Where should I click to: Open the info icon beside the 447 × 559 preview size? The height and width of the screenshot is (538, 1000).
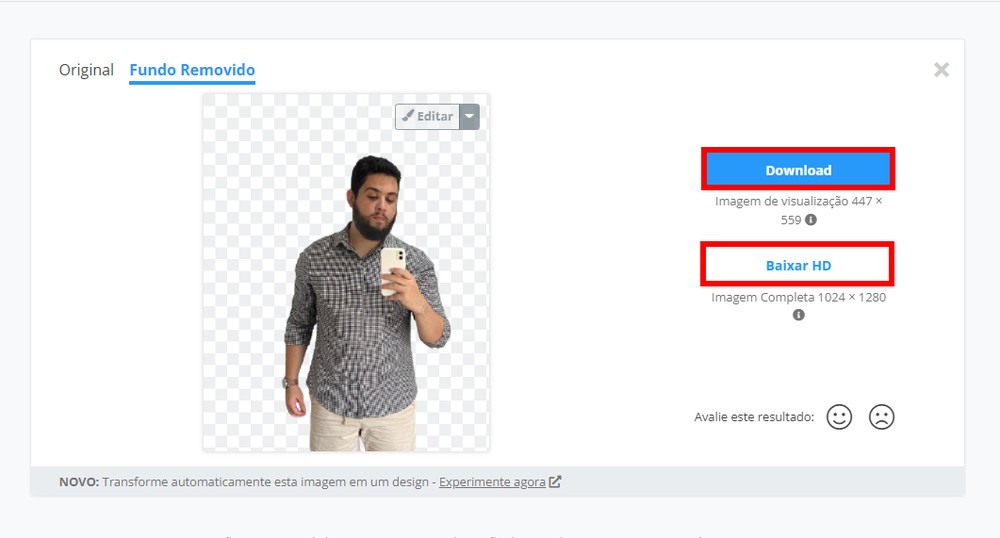811,220
